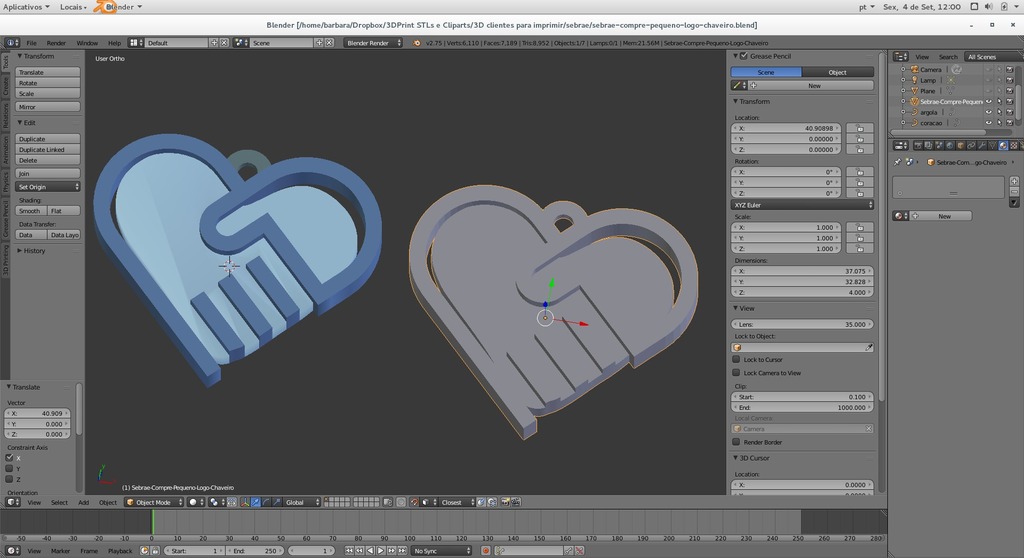The width and height of the screenshot is (1024, 558).
Task: Open the Object Mode dropdown
Action: (x=154, y=502)
